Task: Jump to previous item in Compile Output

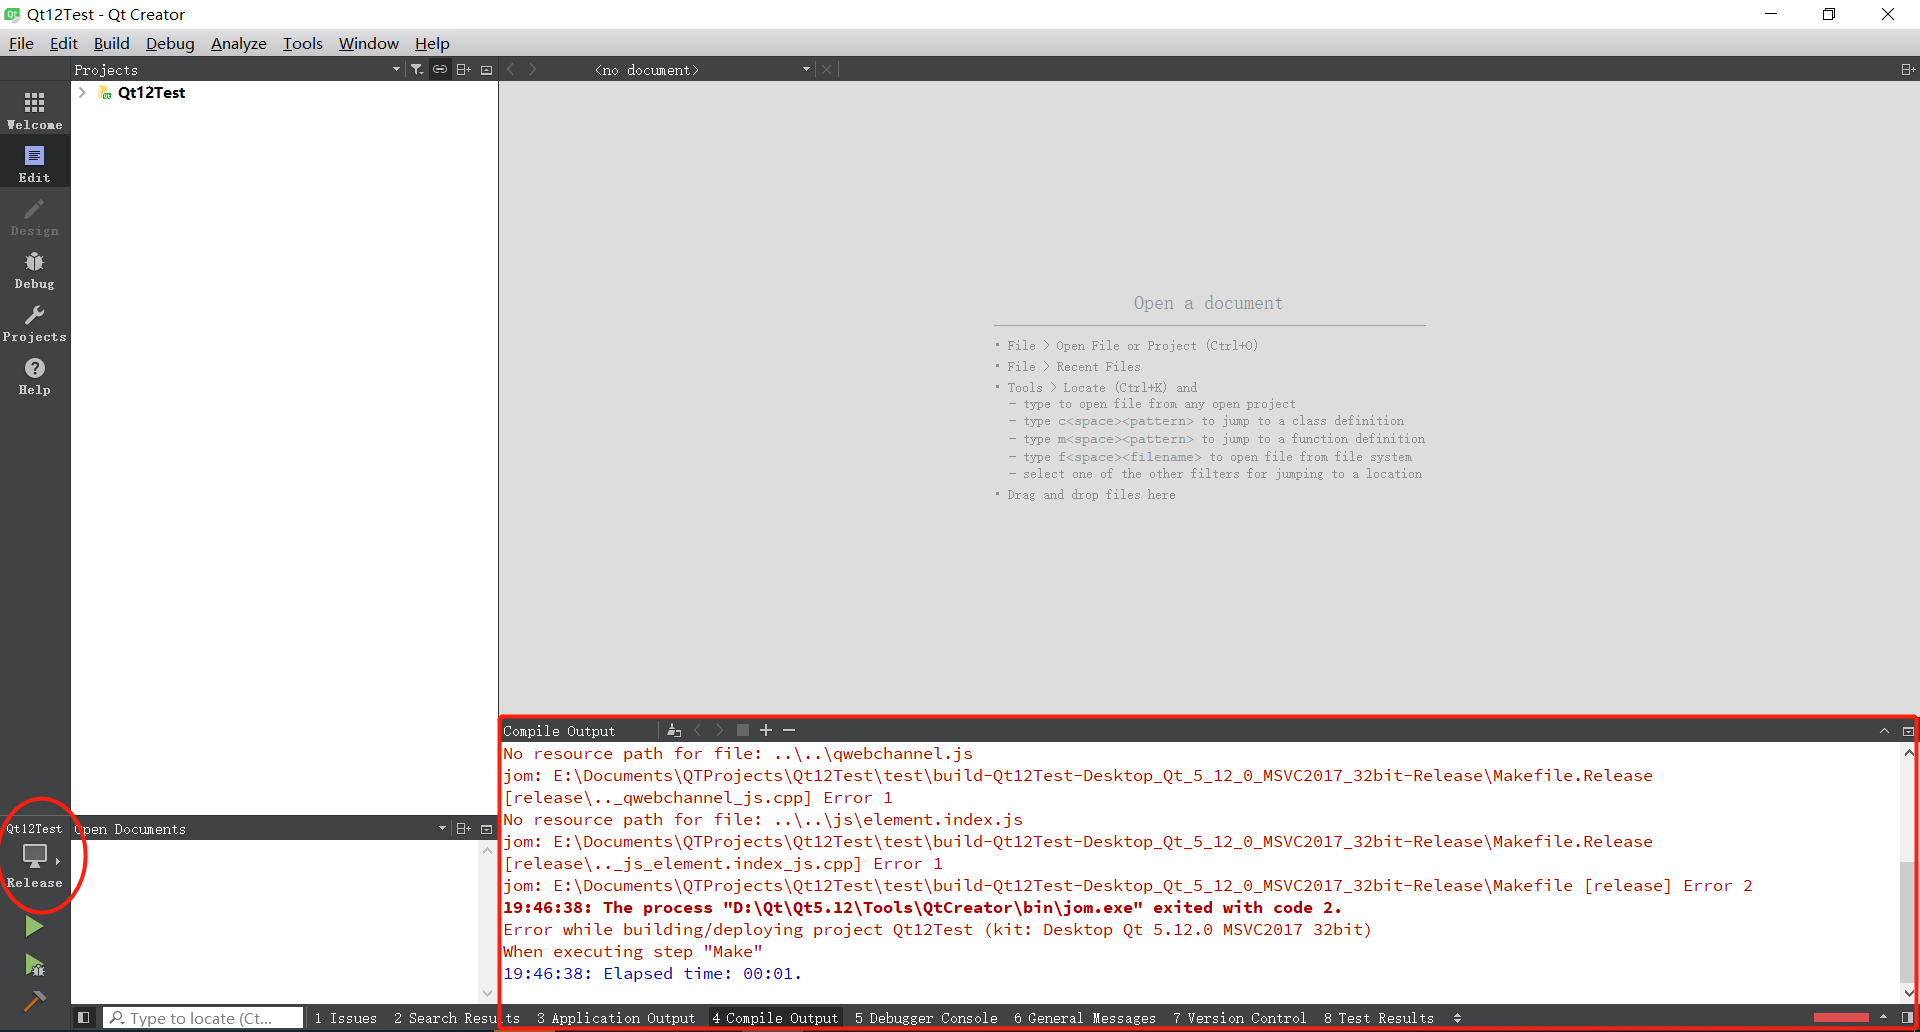Action: coord(698,730)
